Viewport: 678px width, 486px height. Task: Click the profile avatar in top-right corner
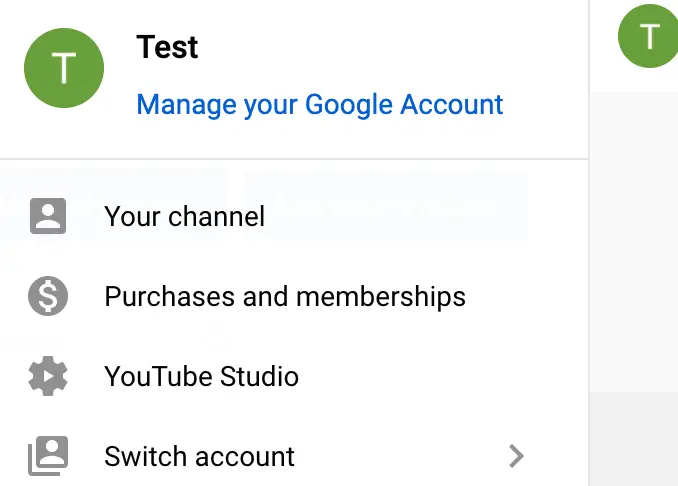point(648,37)
